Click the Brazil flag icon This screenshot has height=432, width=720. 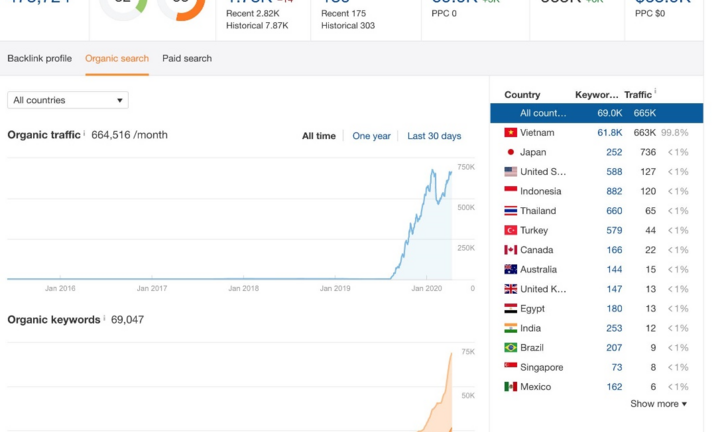[x=510, y=348]
